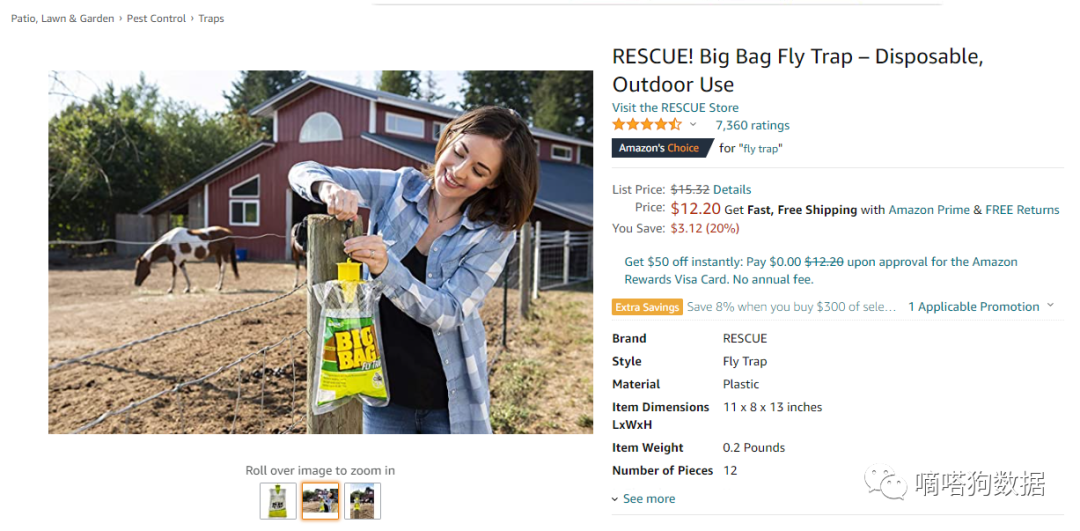Expand the 1 Applicable Promotion dropdown
Screen dimensions: 1080x531
pyautogui.click(x=981, y=306)
